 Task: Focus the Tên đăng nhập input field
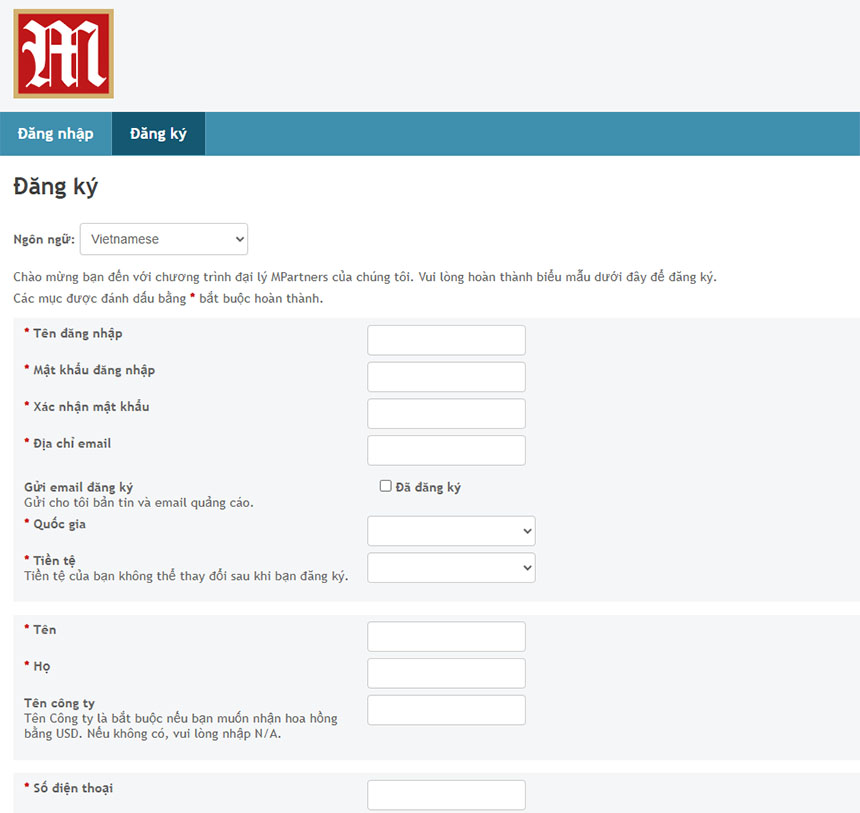[x=446, y=340]
